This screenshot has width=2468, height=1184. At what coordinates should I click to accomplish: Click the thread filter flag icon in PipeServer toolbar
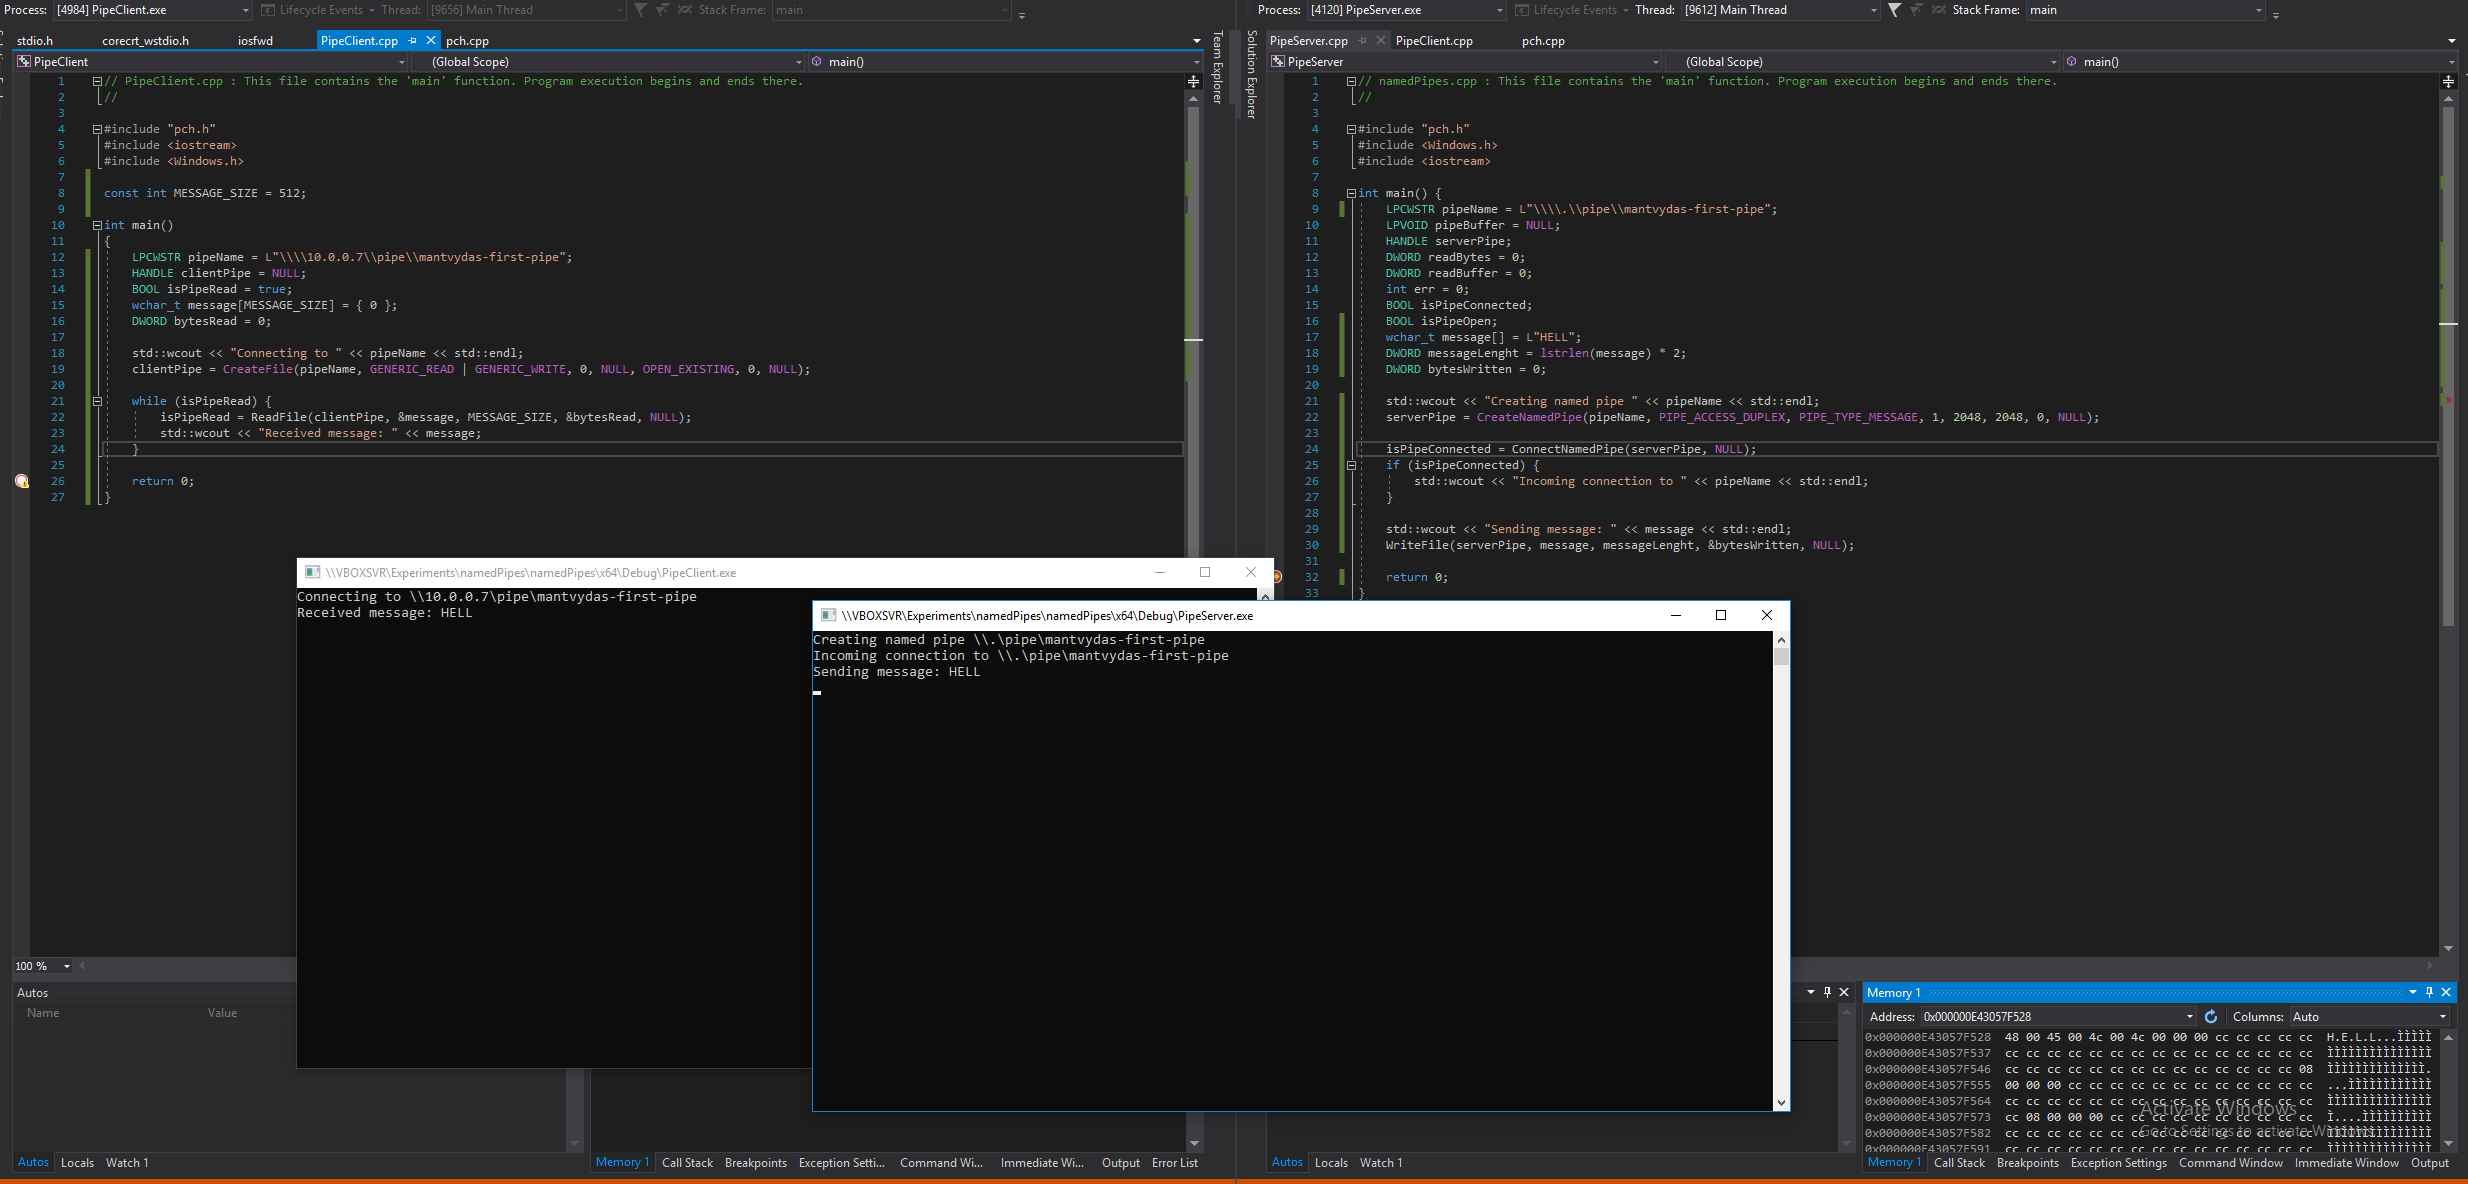coord(1894,10)
